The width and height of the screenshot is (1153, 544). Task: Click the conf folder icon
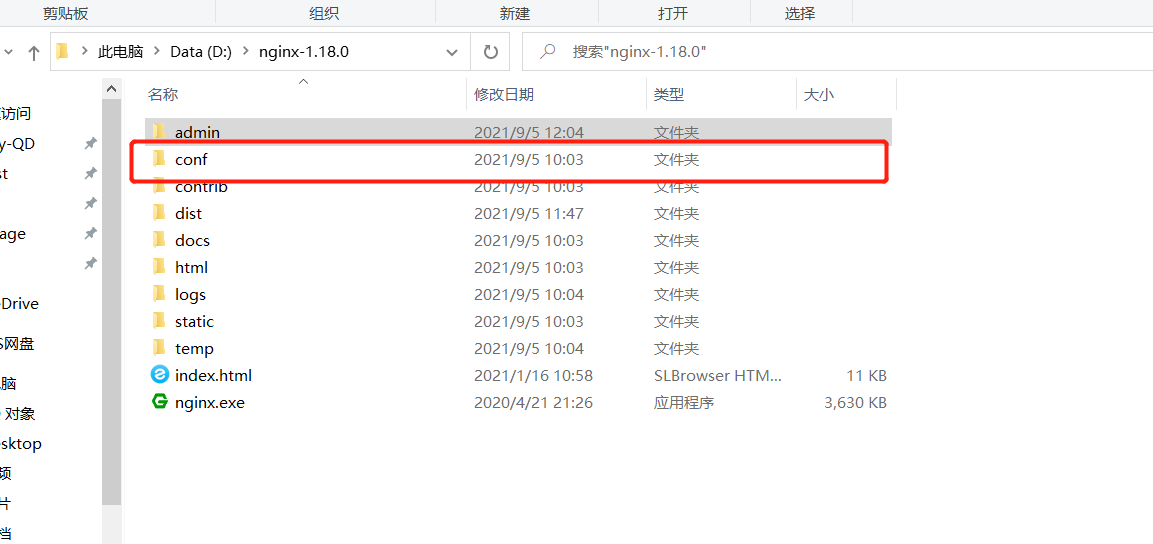pos(159,159)
